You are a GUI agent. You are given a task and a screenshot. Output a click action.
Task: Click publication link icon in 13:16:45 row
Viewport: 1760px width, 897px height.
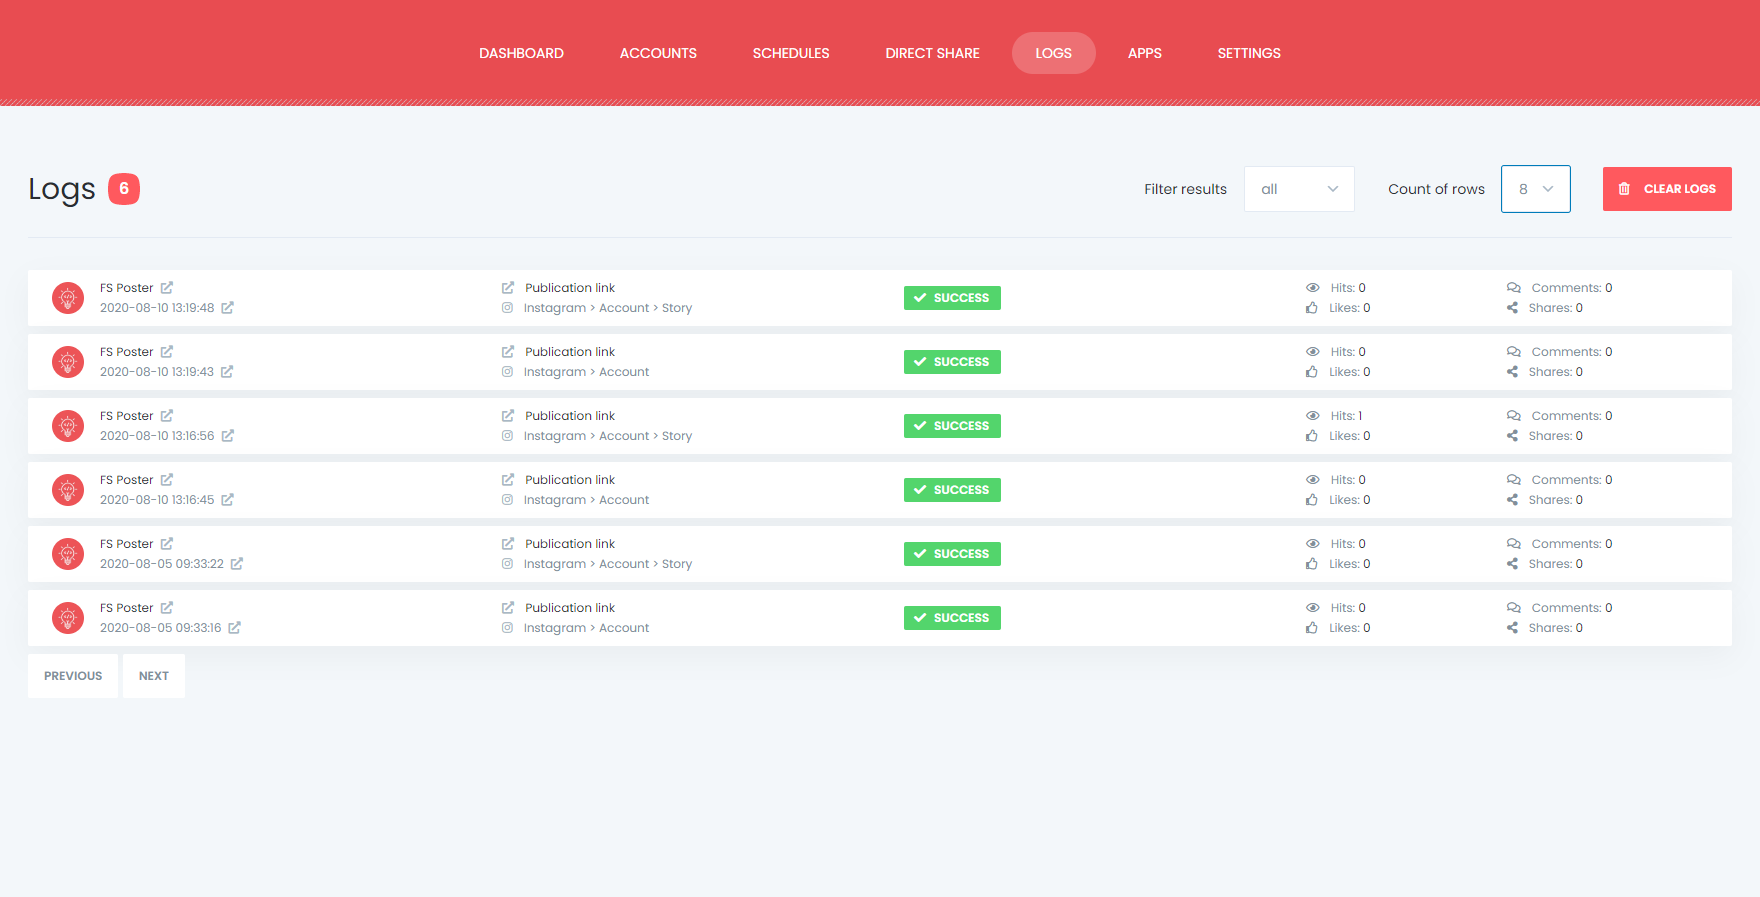508,480
